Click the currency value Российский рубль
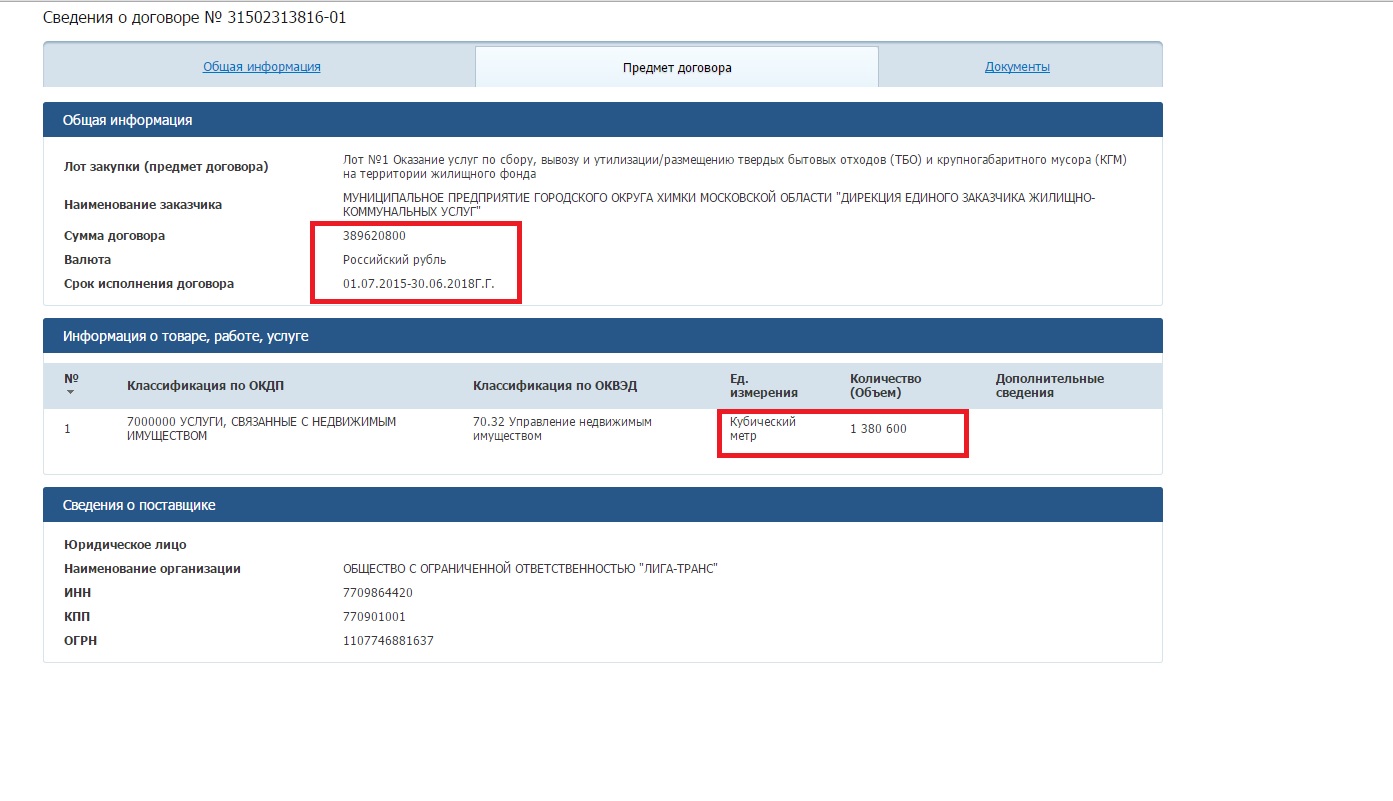The image size is (1393, 801). click(x=394, y=260)
